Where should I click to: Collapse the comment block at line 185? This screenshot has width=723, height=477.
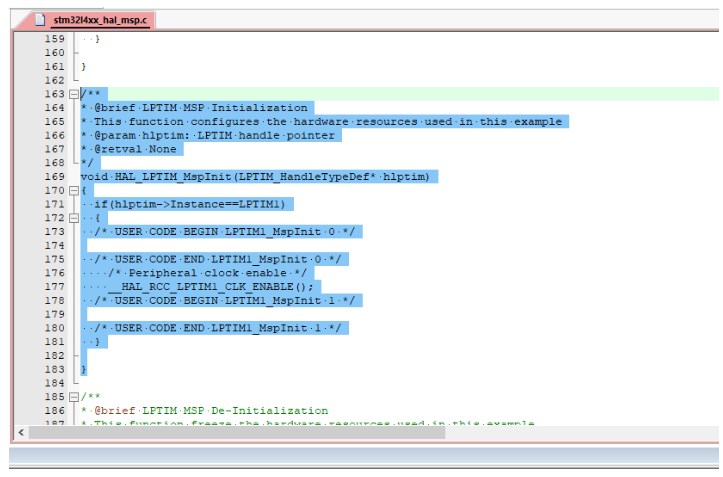pyautogui.click(x=74, y=397)
